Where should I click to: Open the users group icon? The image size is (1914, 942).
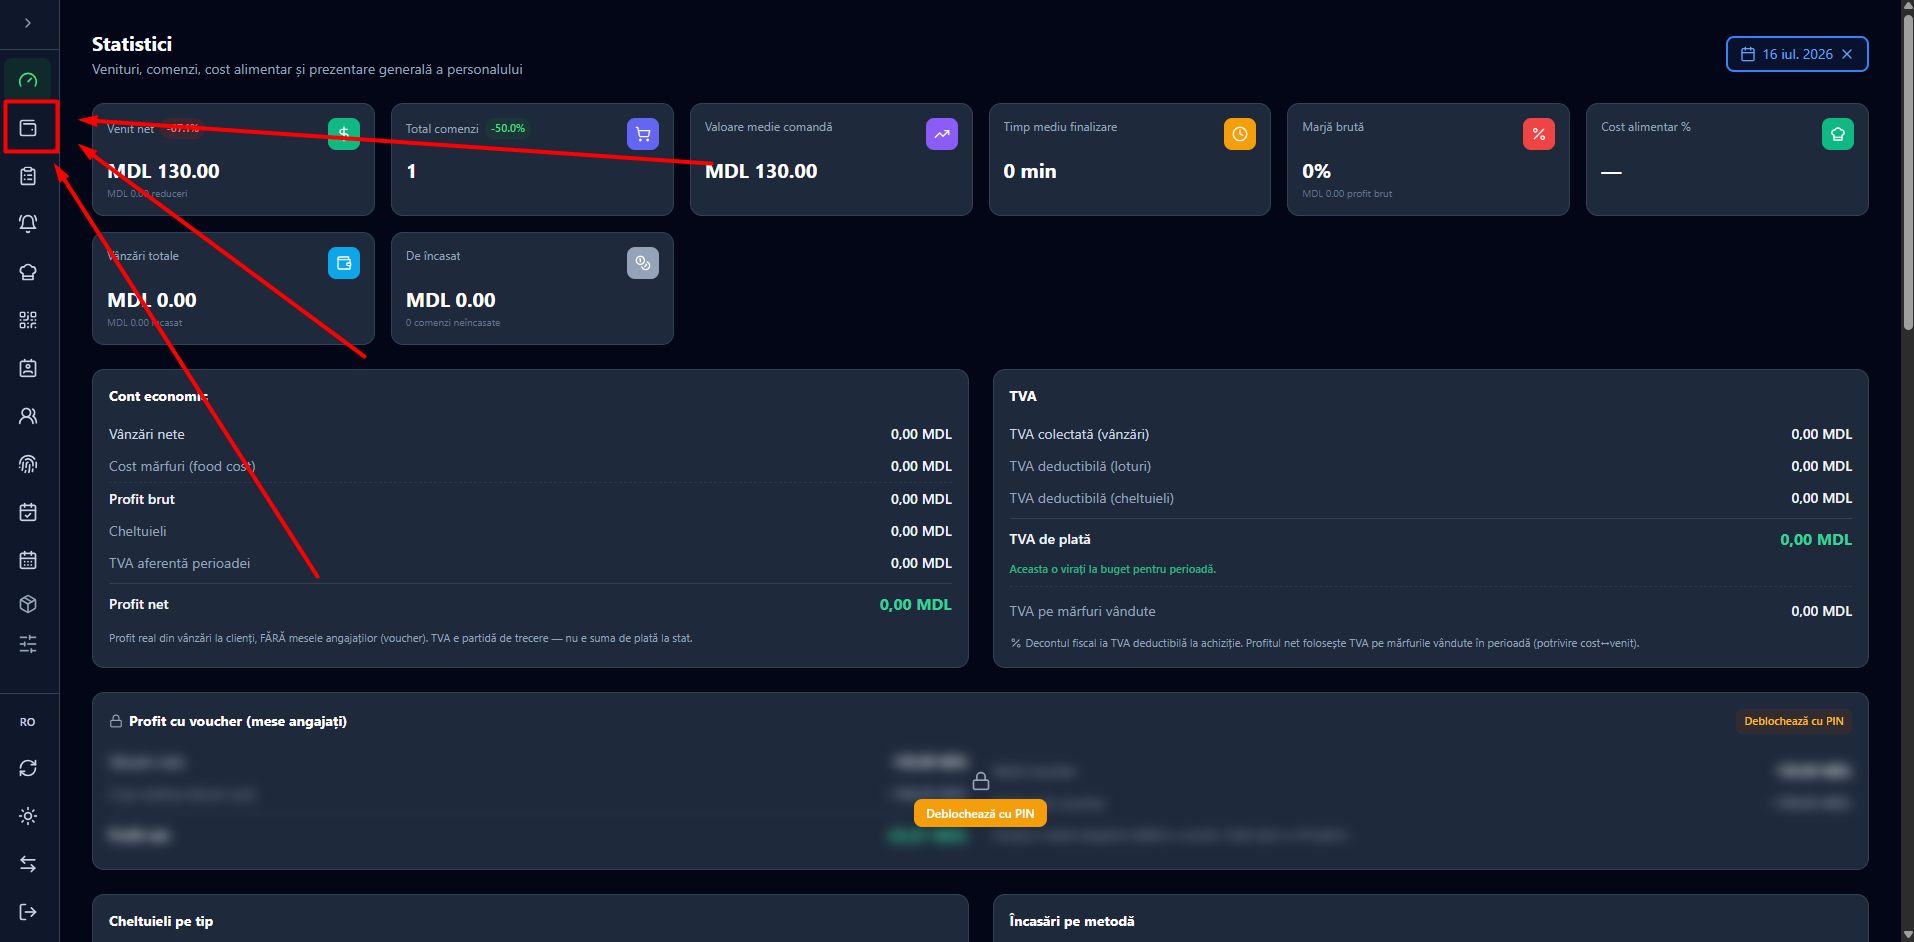pyautogui.click(x=28, y=416)
